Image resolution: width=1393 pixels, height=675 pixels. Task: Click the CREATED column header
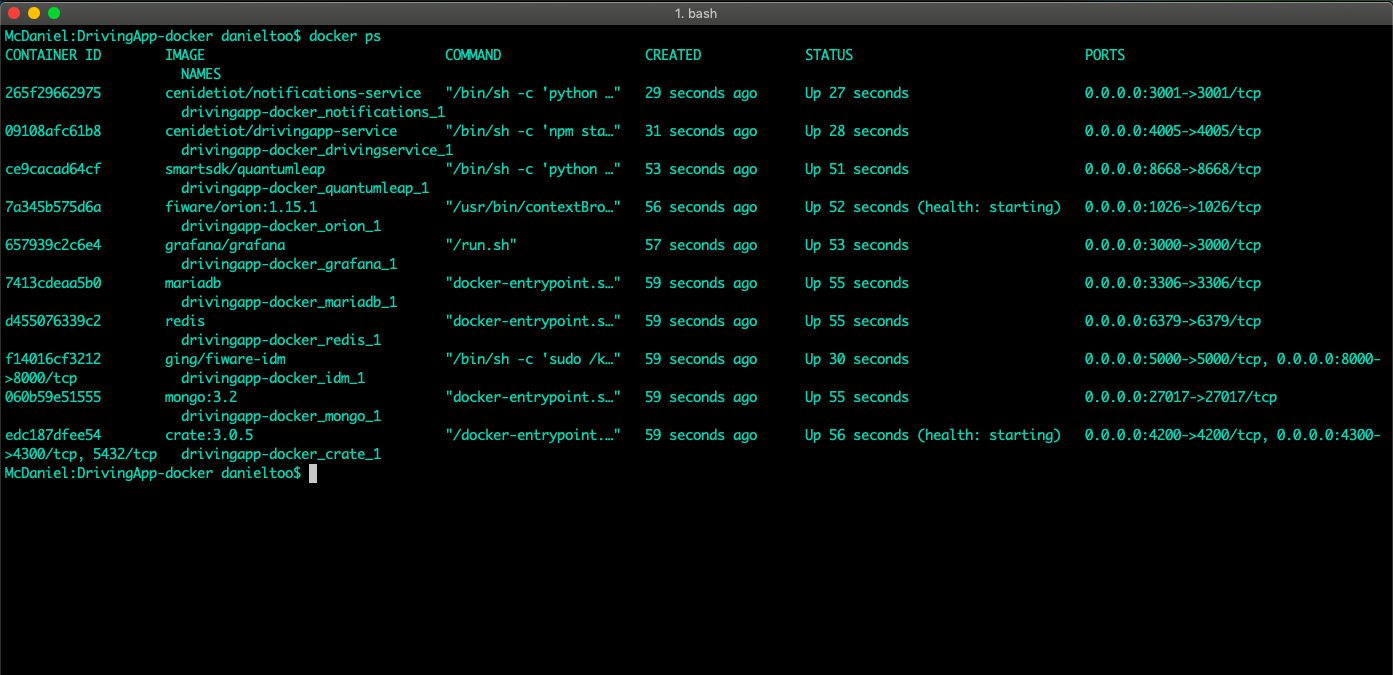(x=673, y=55)
